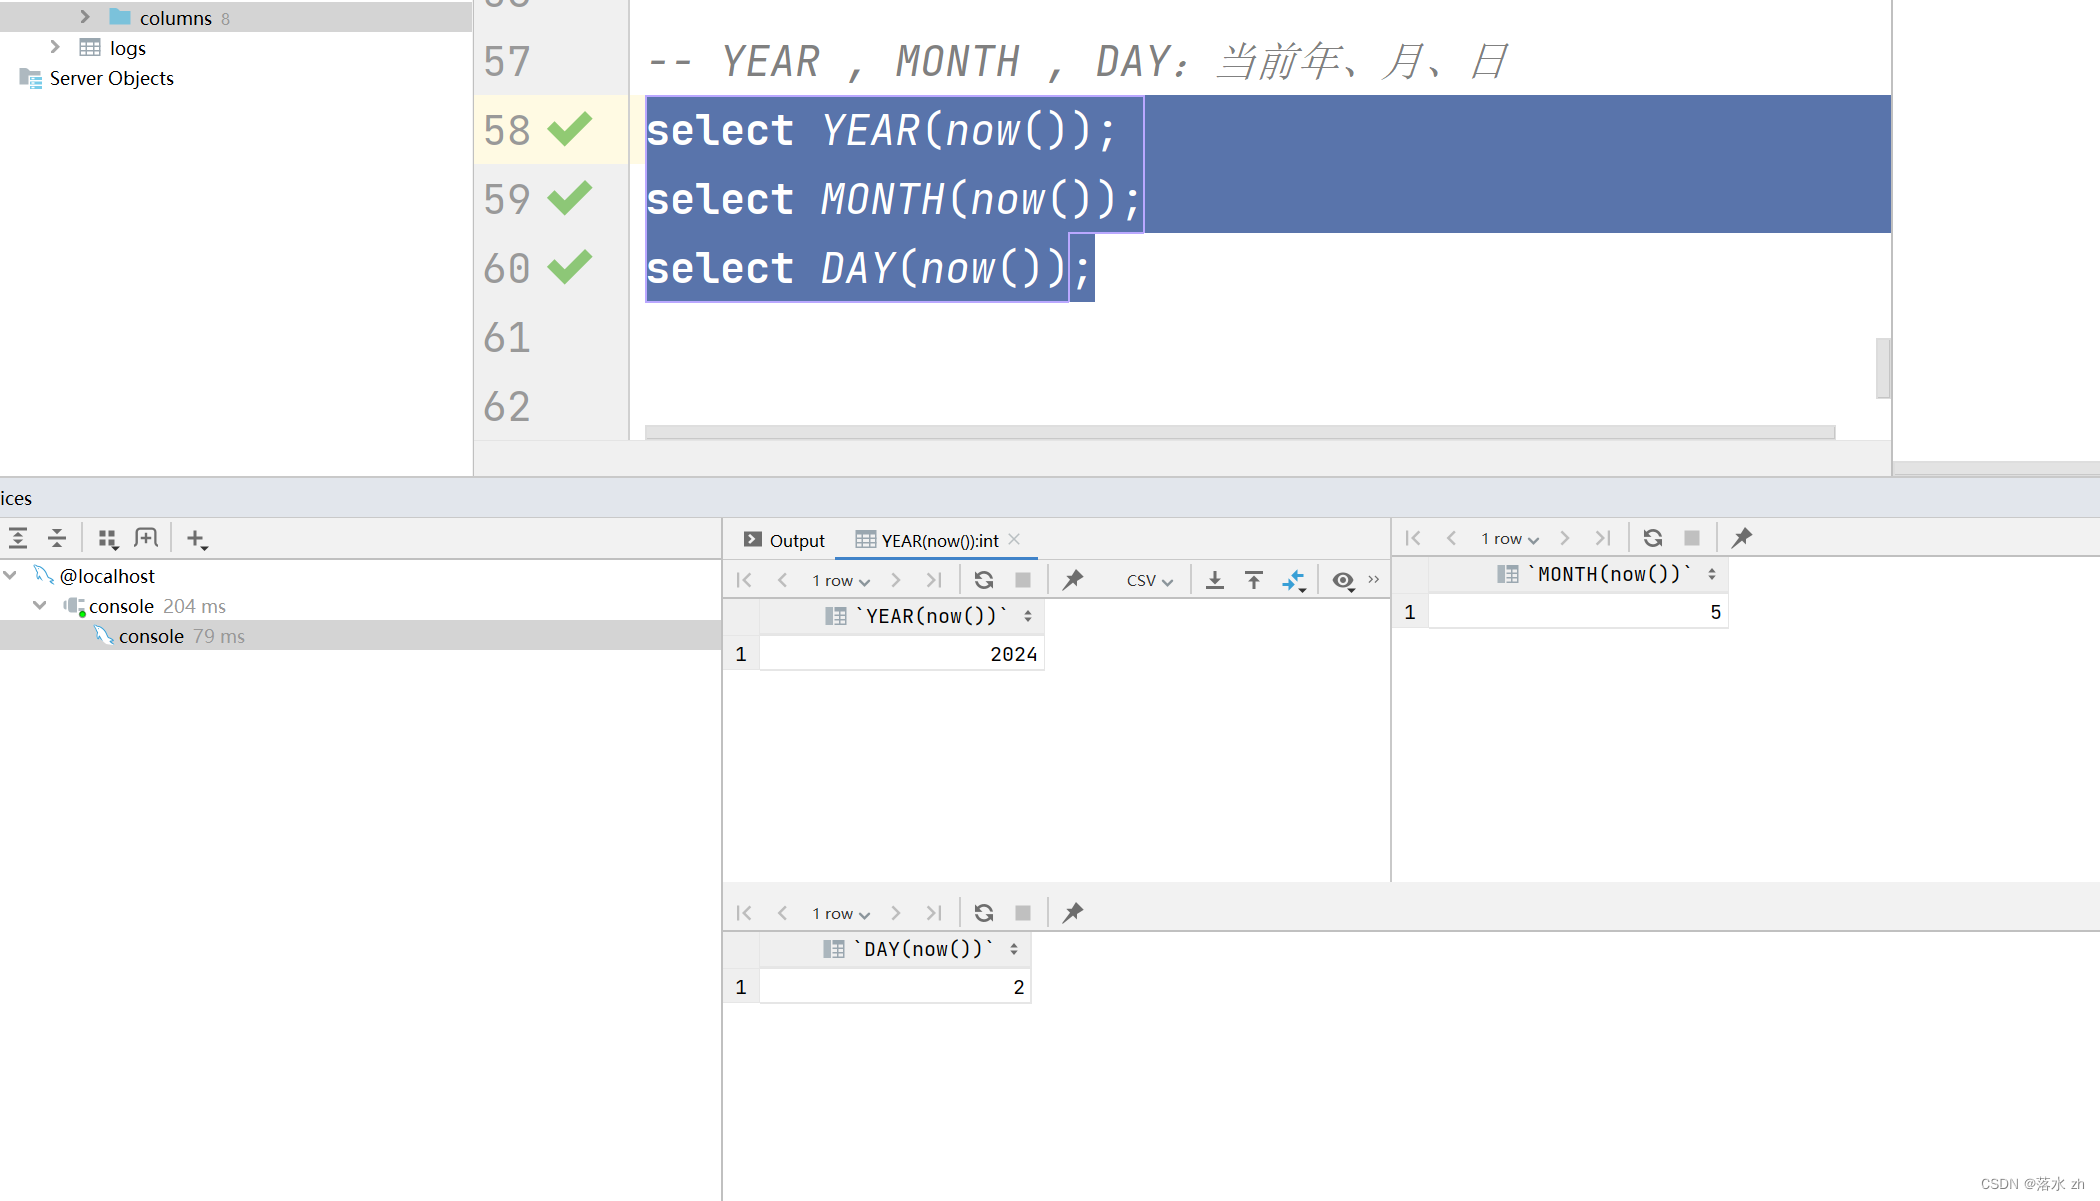The height and width of the screenshot is (1201, 2100).
Task: Reload the YEAR result page
Action: [x=984, y=580]
